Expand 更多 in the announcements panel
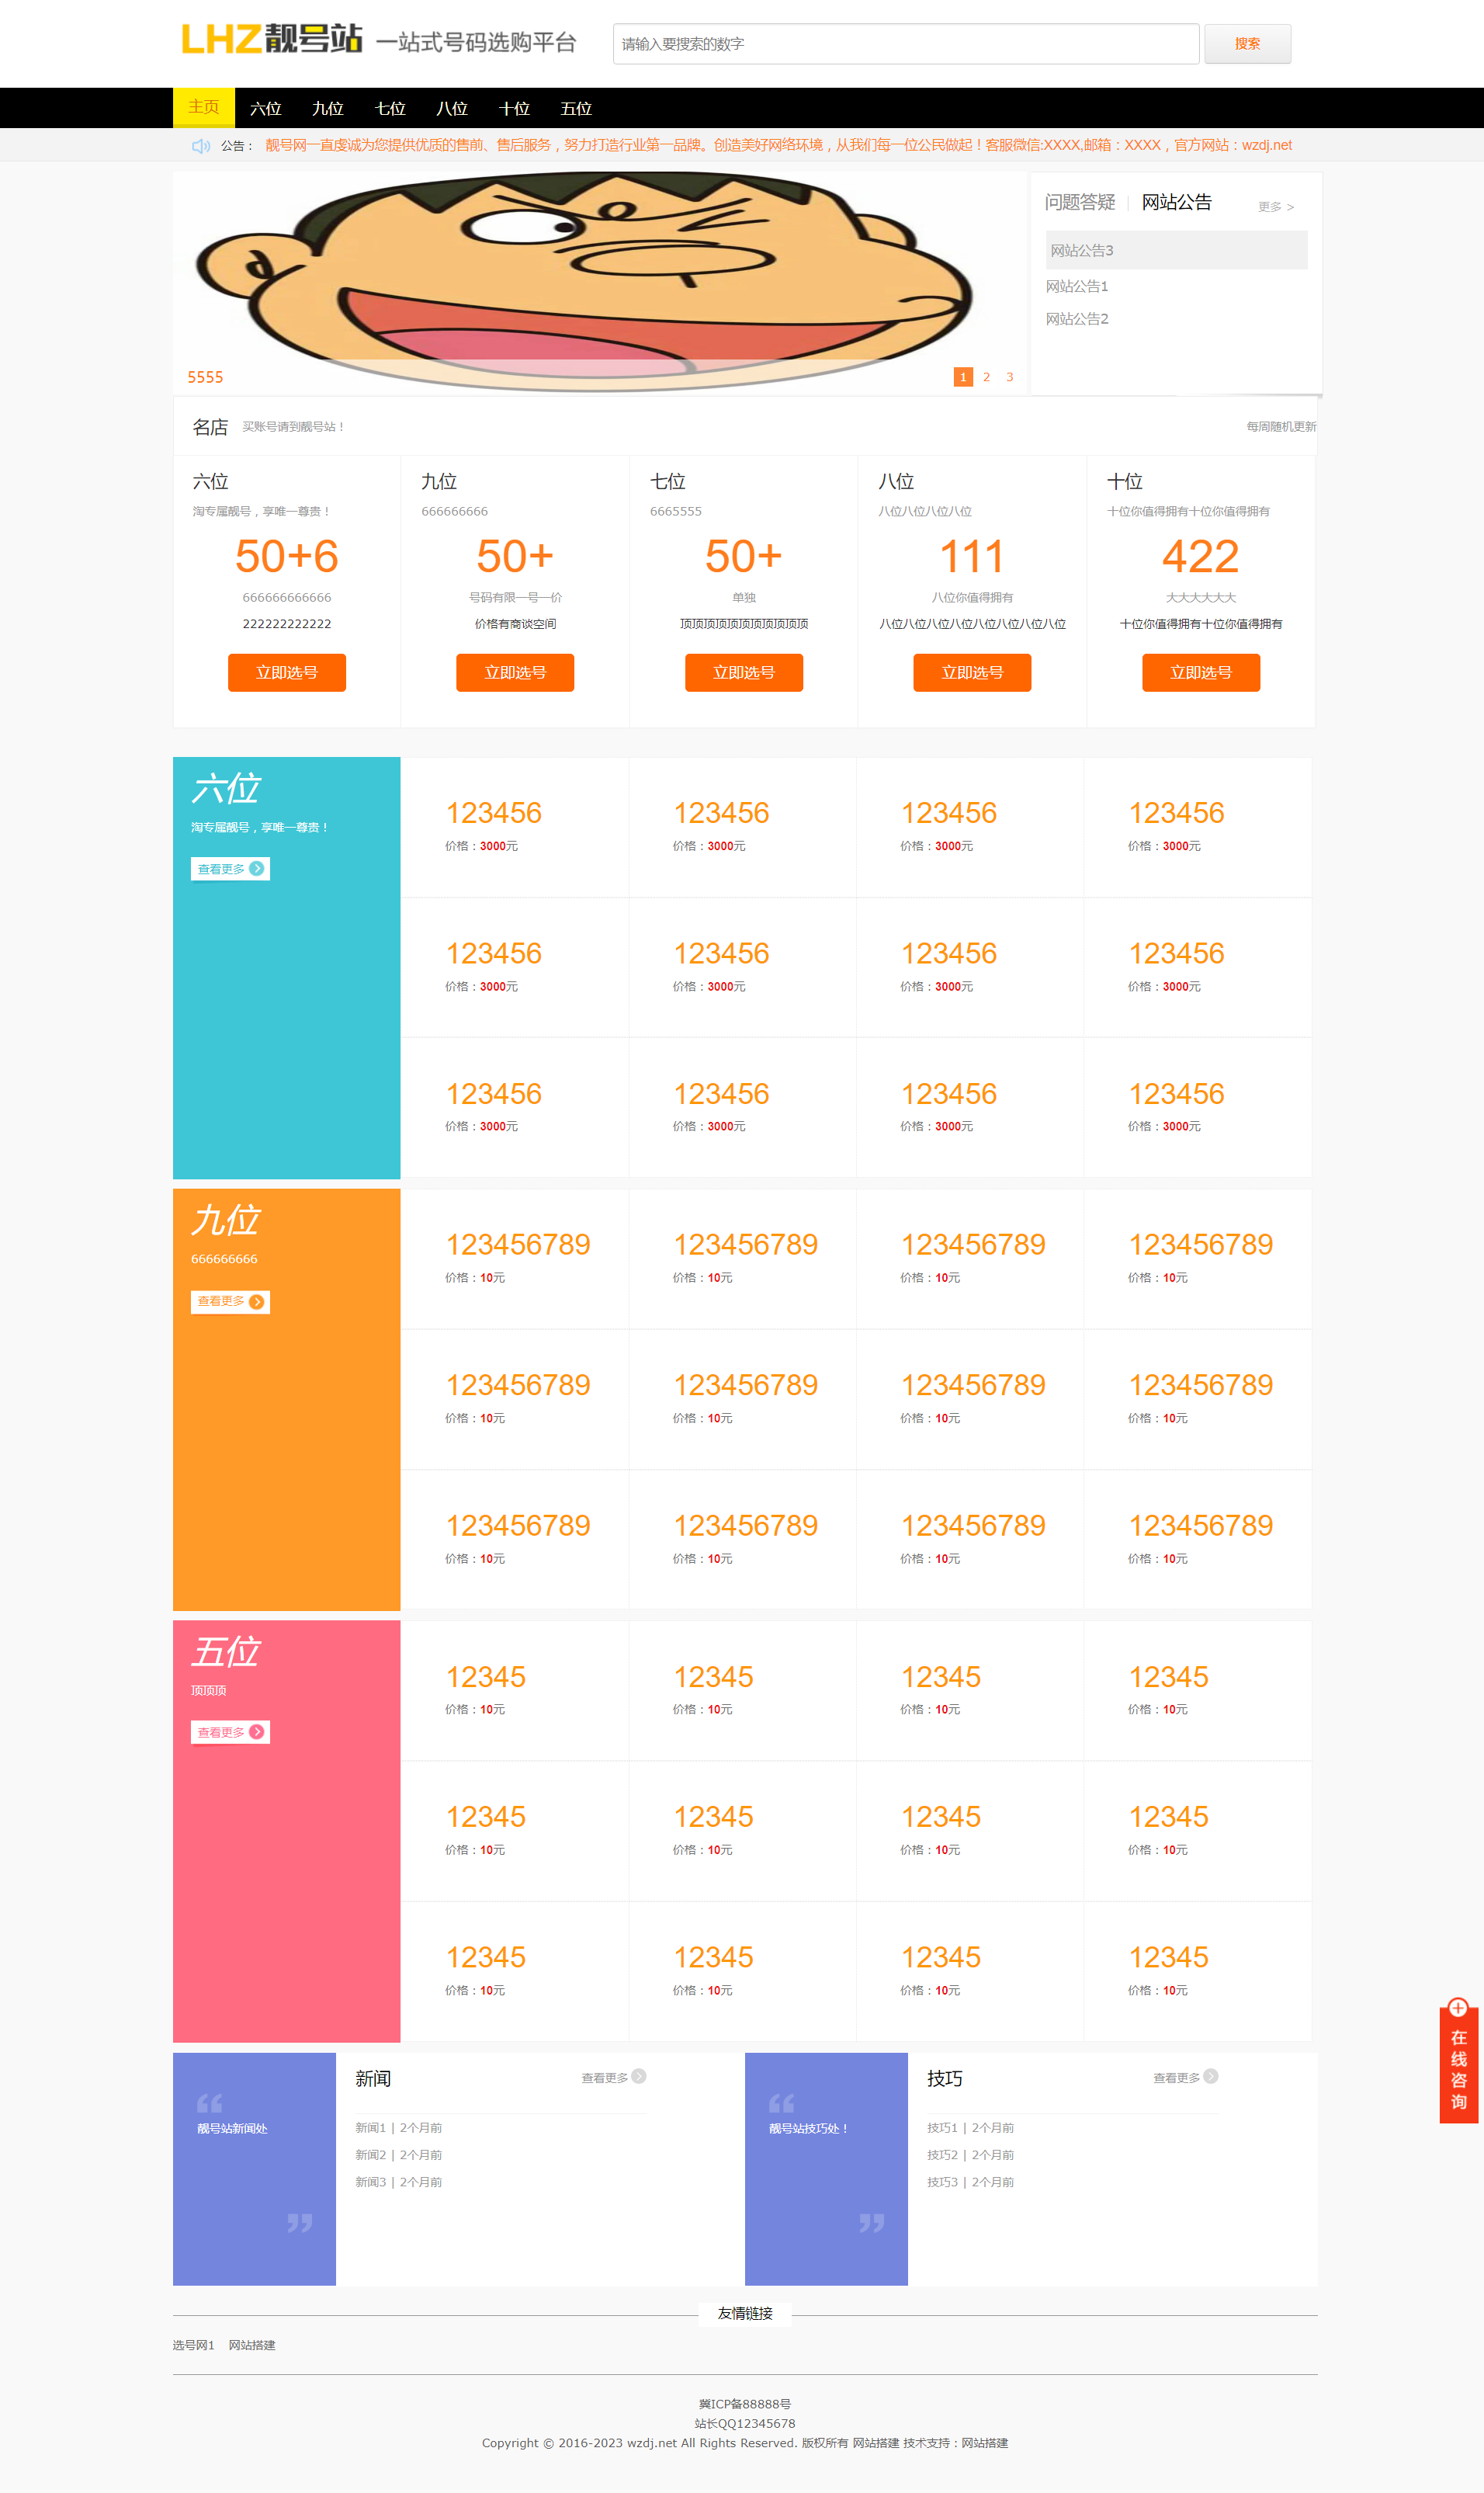Viewport: 1484px width, 2493px height. pyautogui.click(x=1275, y=207)
